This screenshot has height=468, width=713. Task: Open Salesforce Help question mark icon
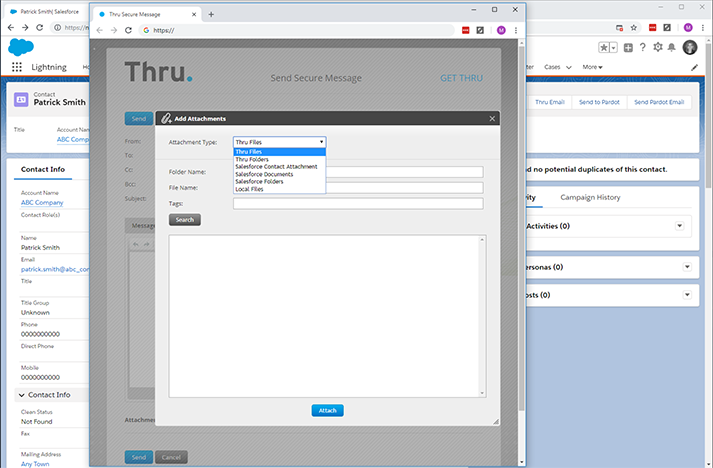pyautogui.click(x=643, y=47)
